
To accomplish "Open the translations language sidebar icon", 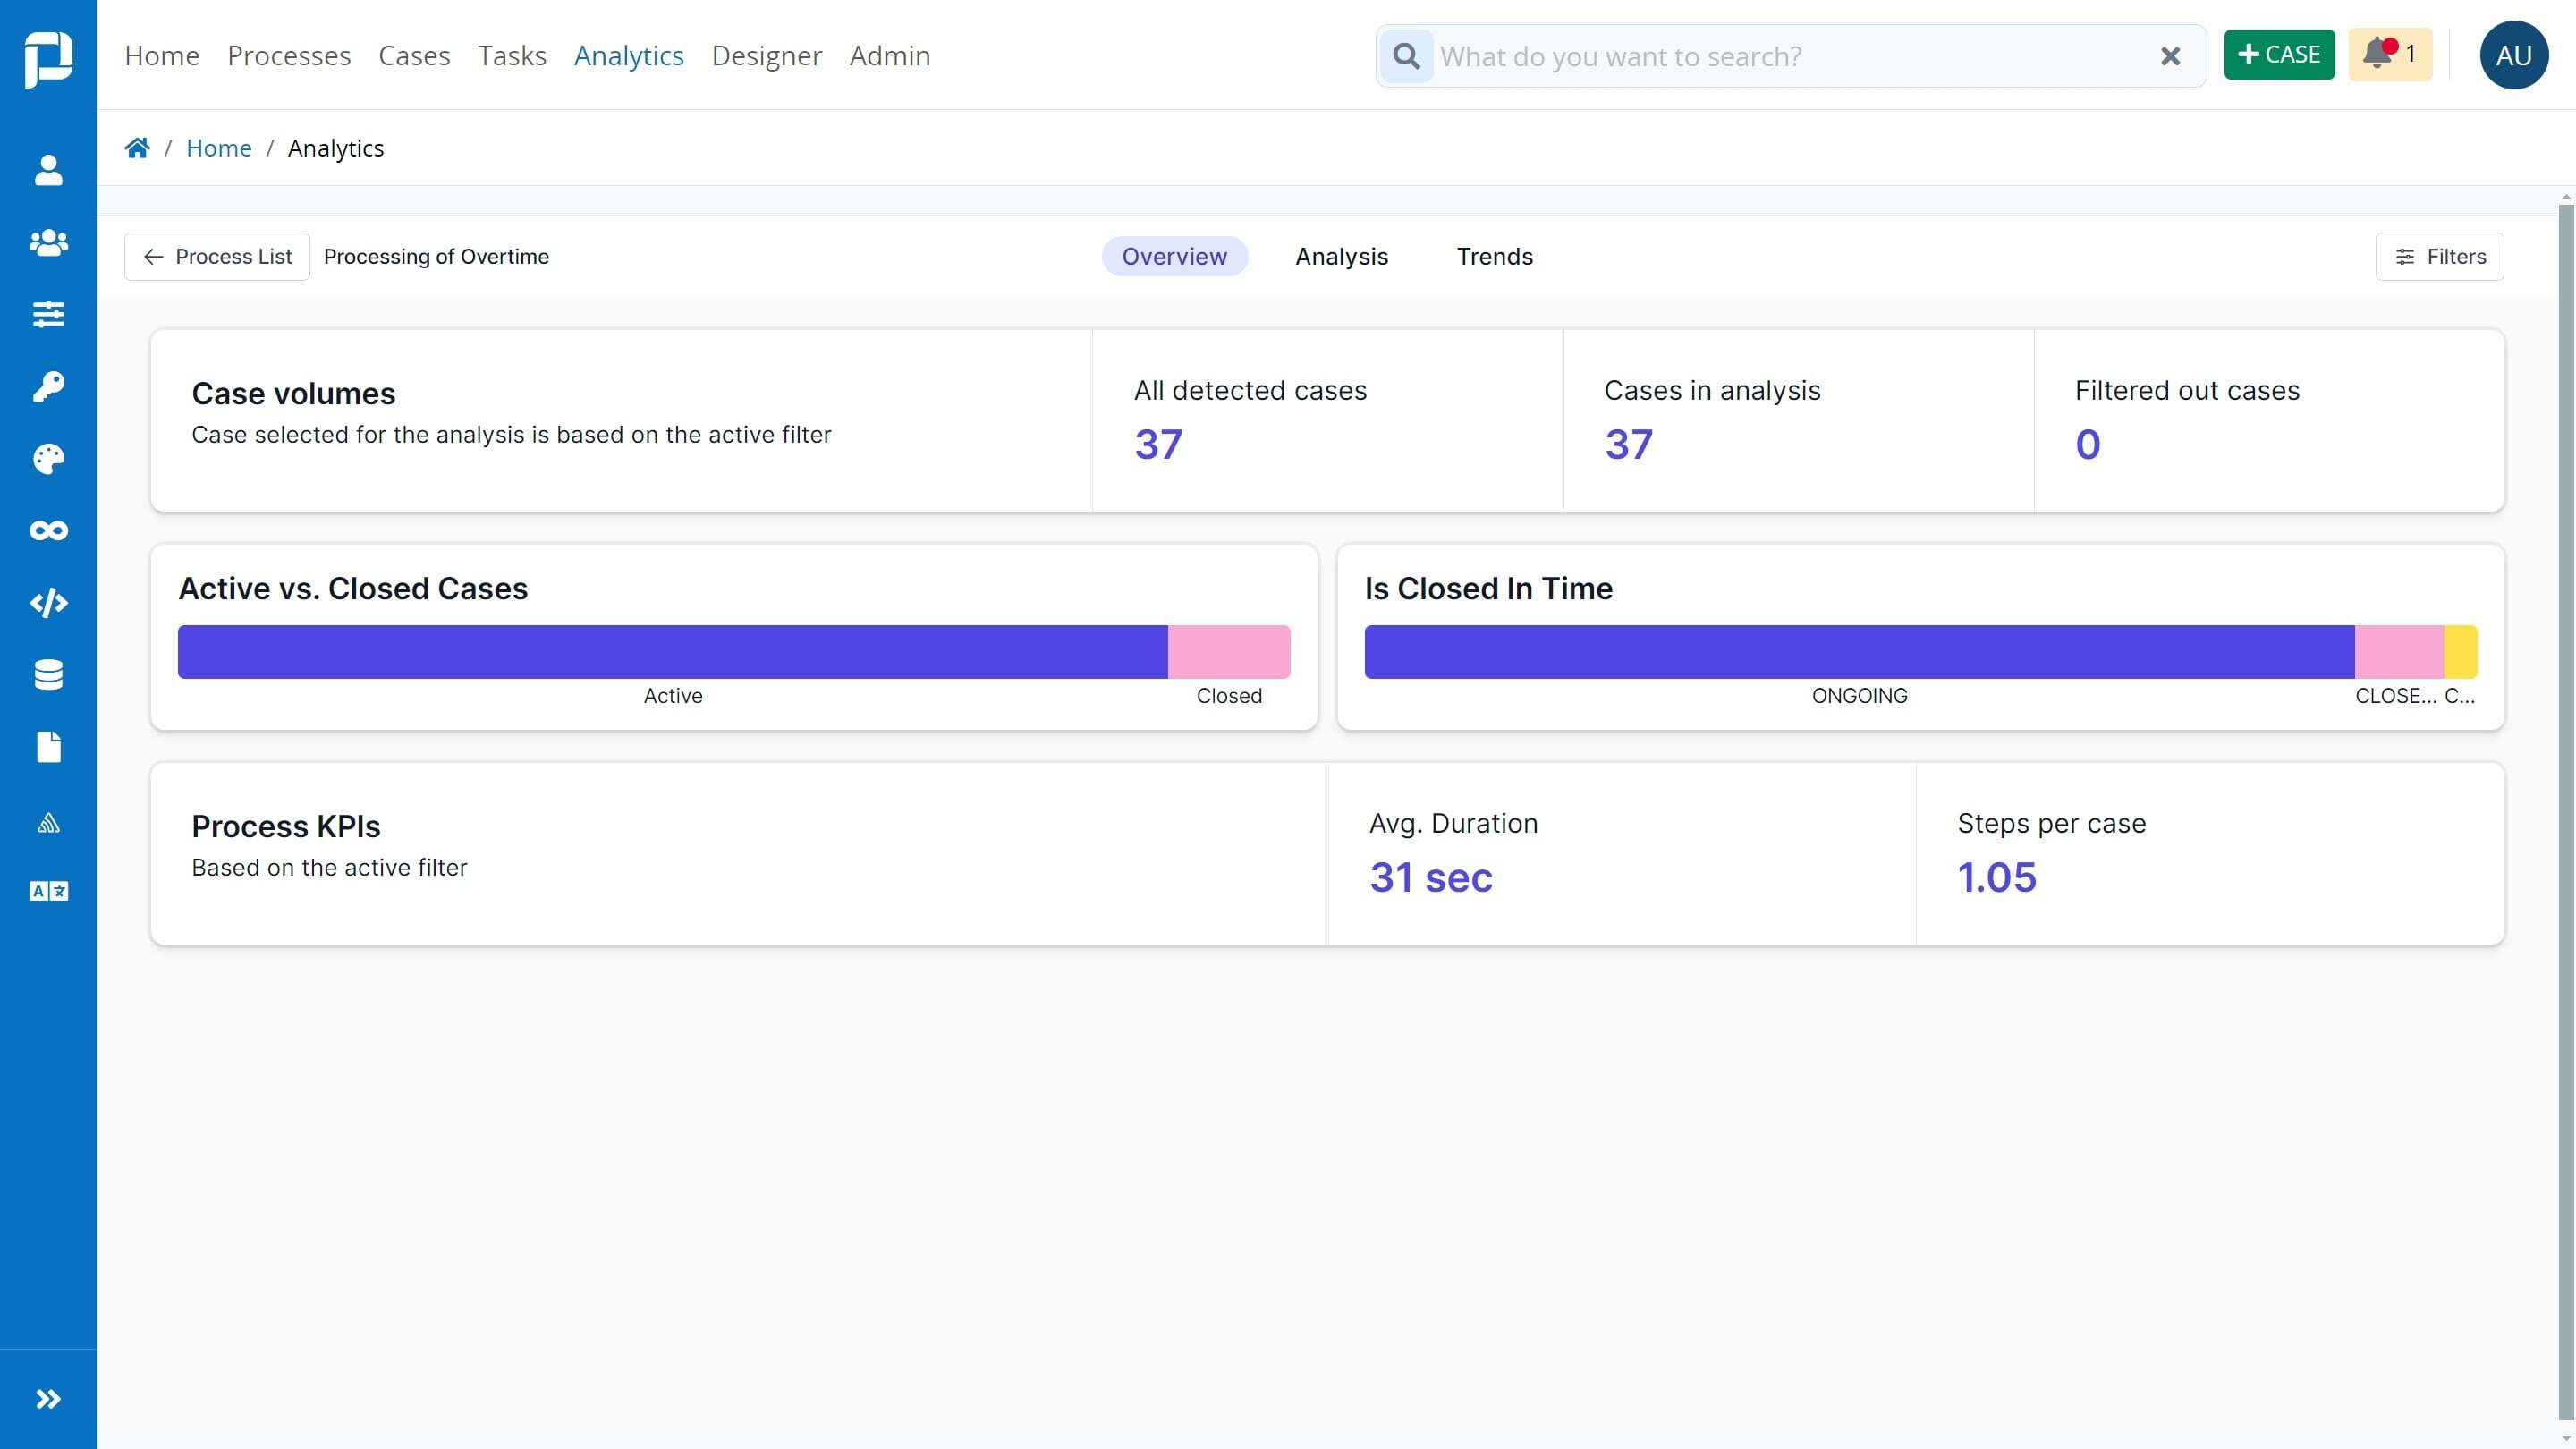I will [48, 891].
